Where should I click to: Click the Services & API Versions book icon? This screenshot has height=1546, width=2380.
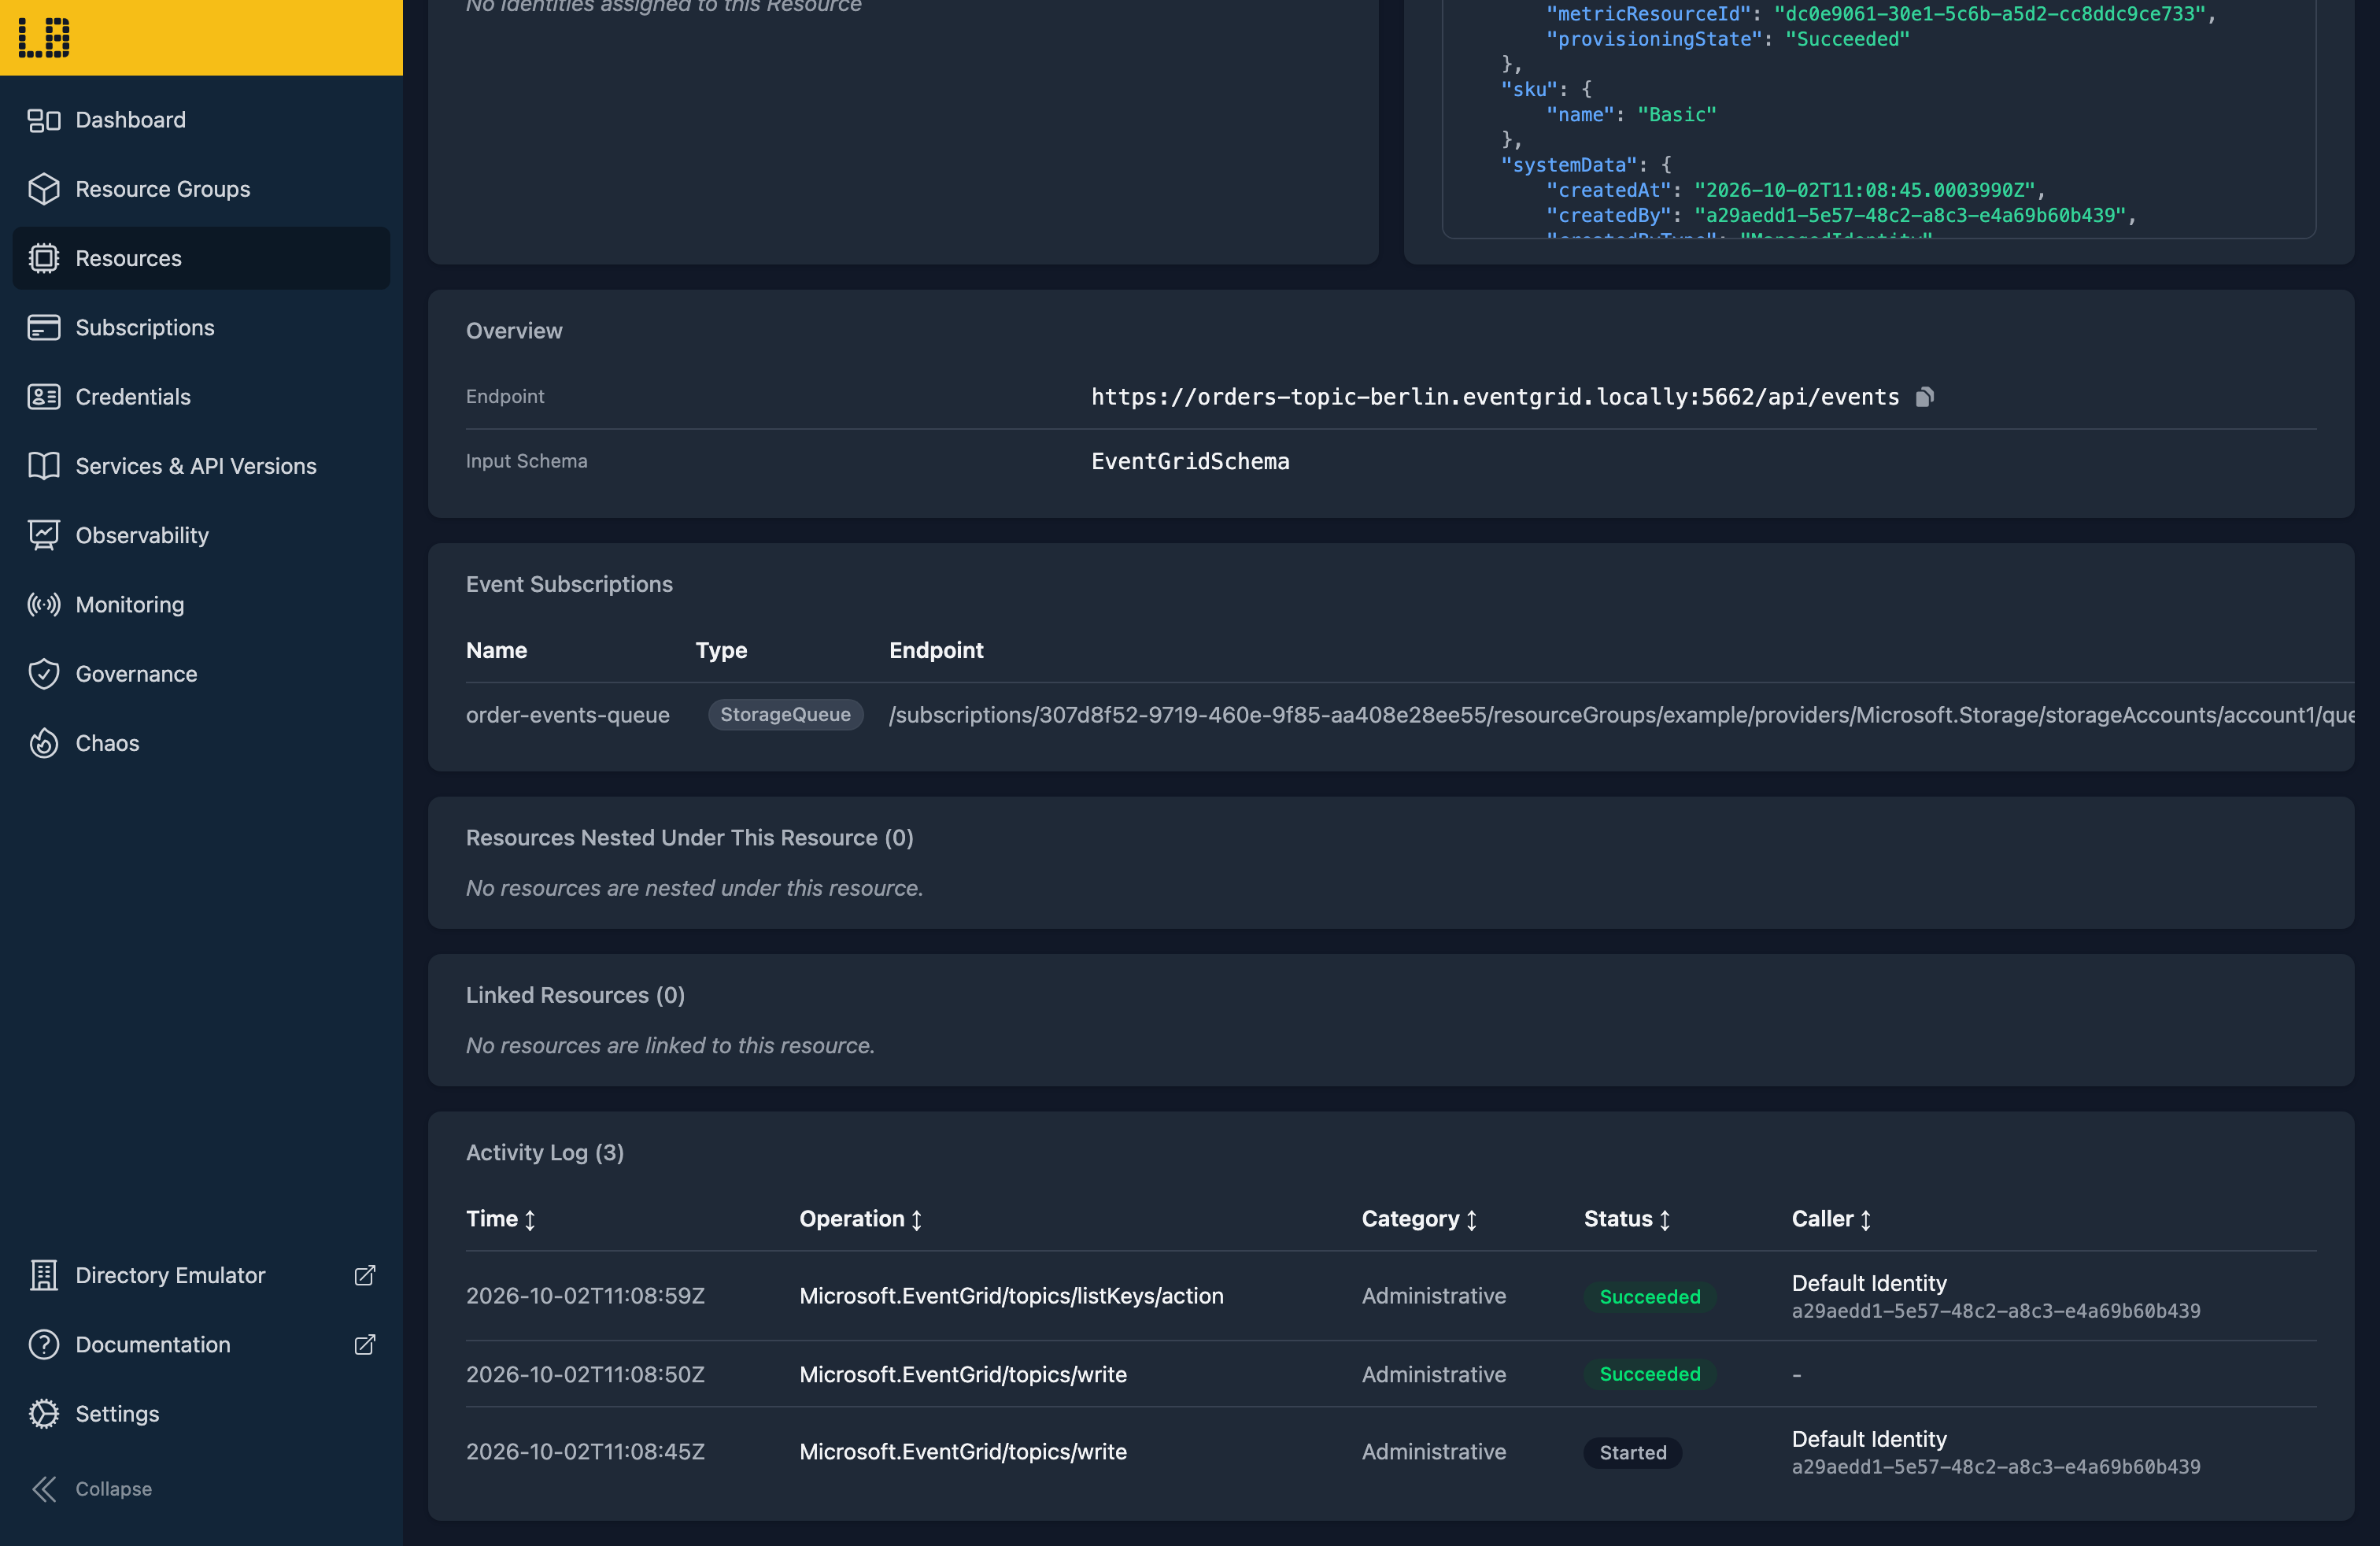pyautogui.click(x=44, y=466)
